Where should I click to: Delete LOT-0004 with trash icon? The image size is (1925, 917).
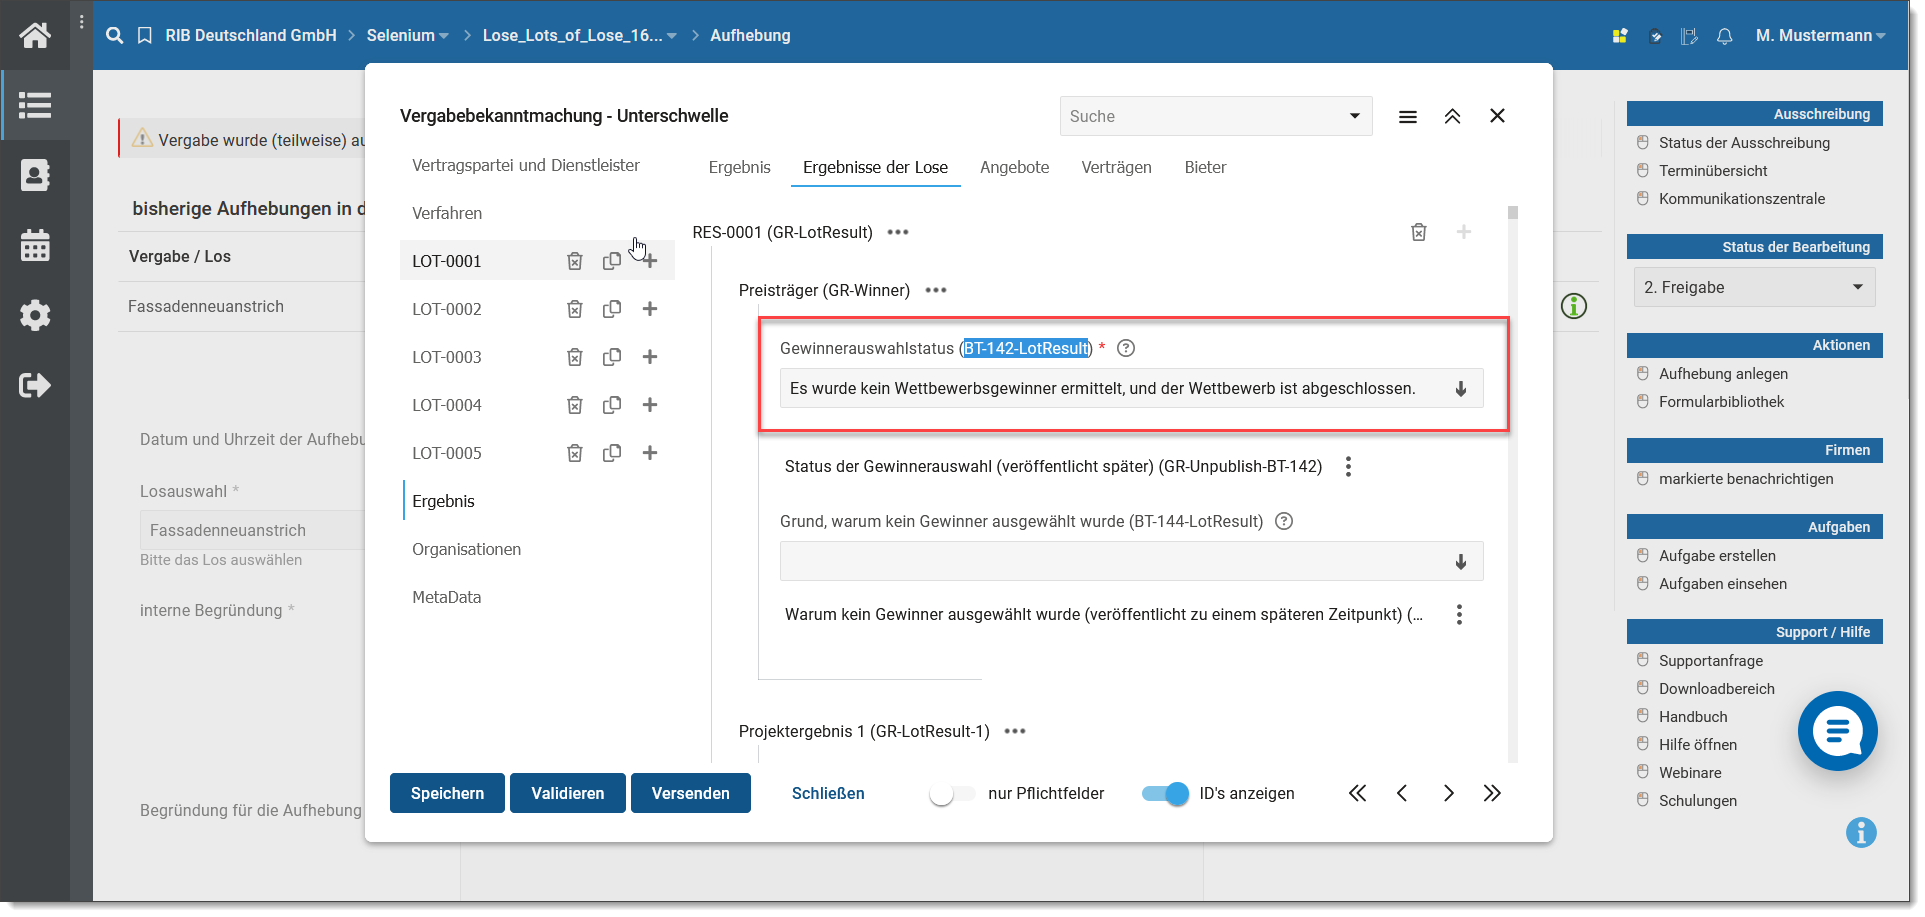pyautogui.click(x=575, y=405)
